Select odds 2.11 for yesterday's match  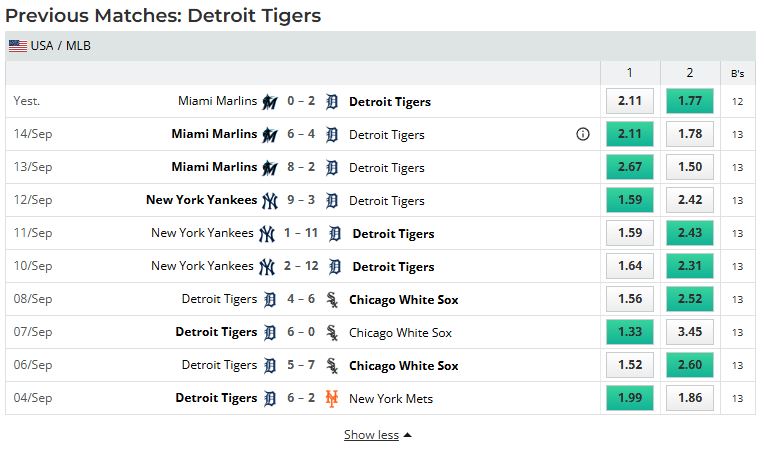[x=629, y=101]
